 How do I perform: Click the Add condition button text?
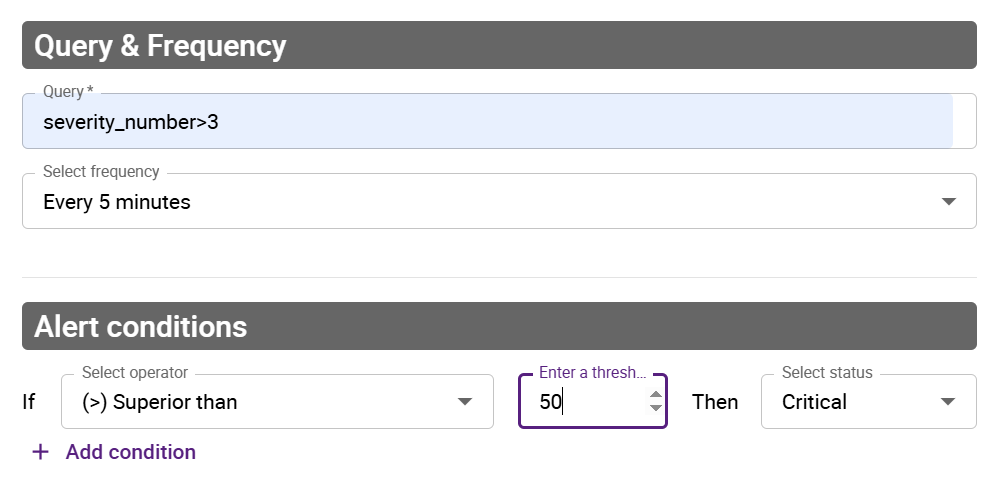coord(131,452)
